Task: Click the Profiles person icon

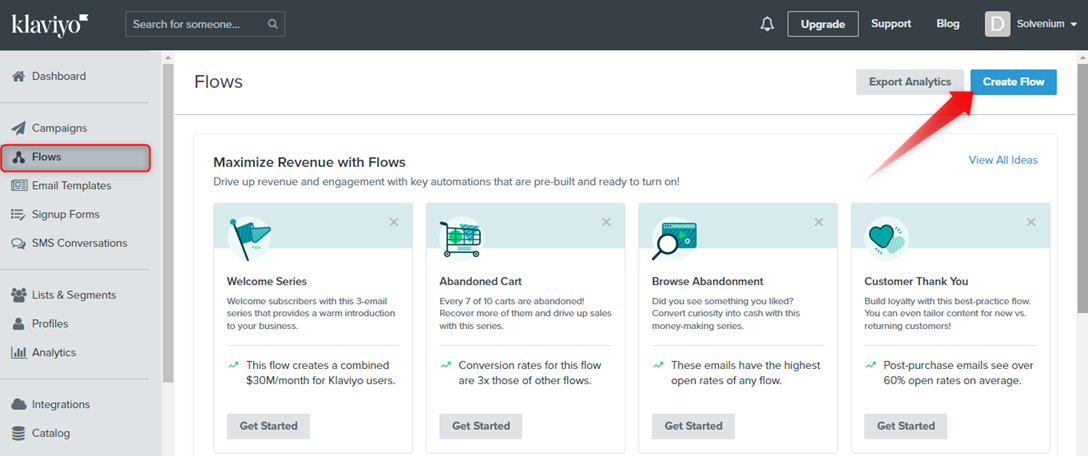Action: (x=19, y=324)
